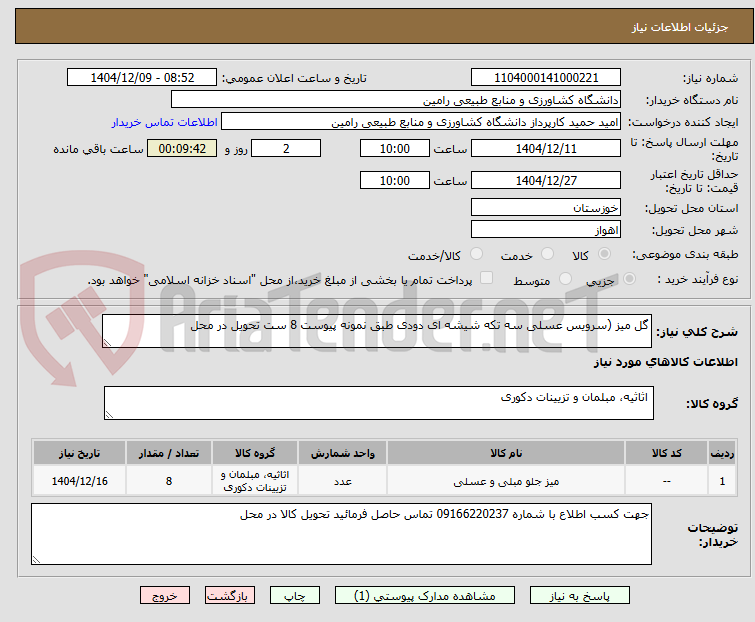Image resolution: width=755 pixels, height=622 pixels.
Task: Click the اطلاعات کالاهای مورد نیاز heading
Action: tap(665, 362)
